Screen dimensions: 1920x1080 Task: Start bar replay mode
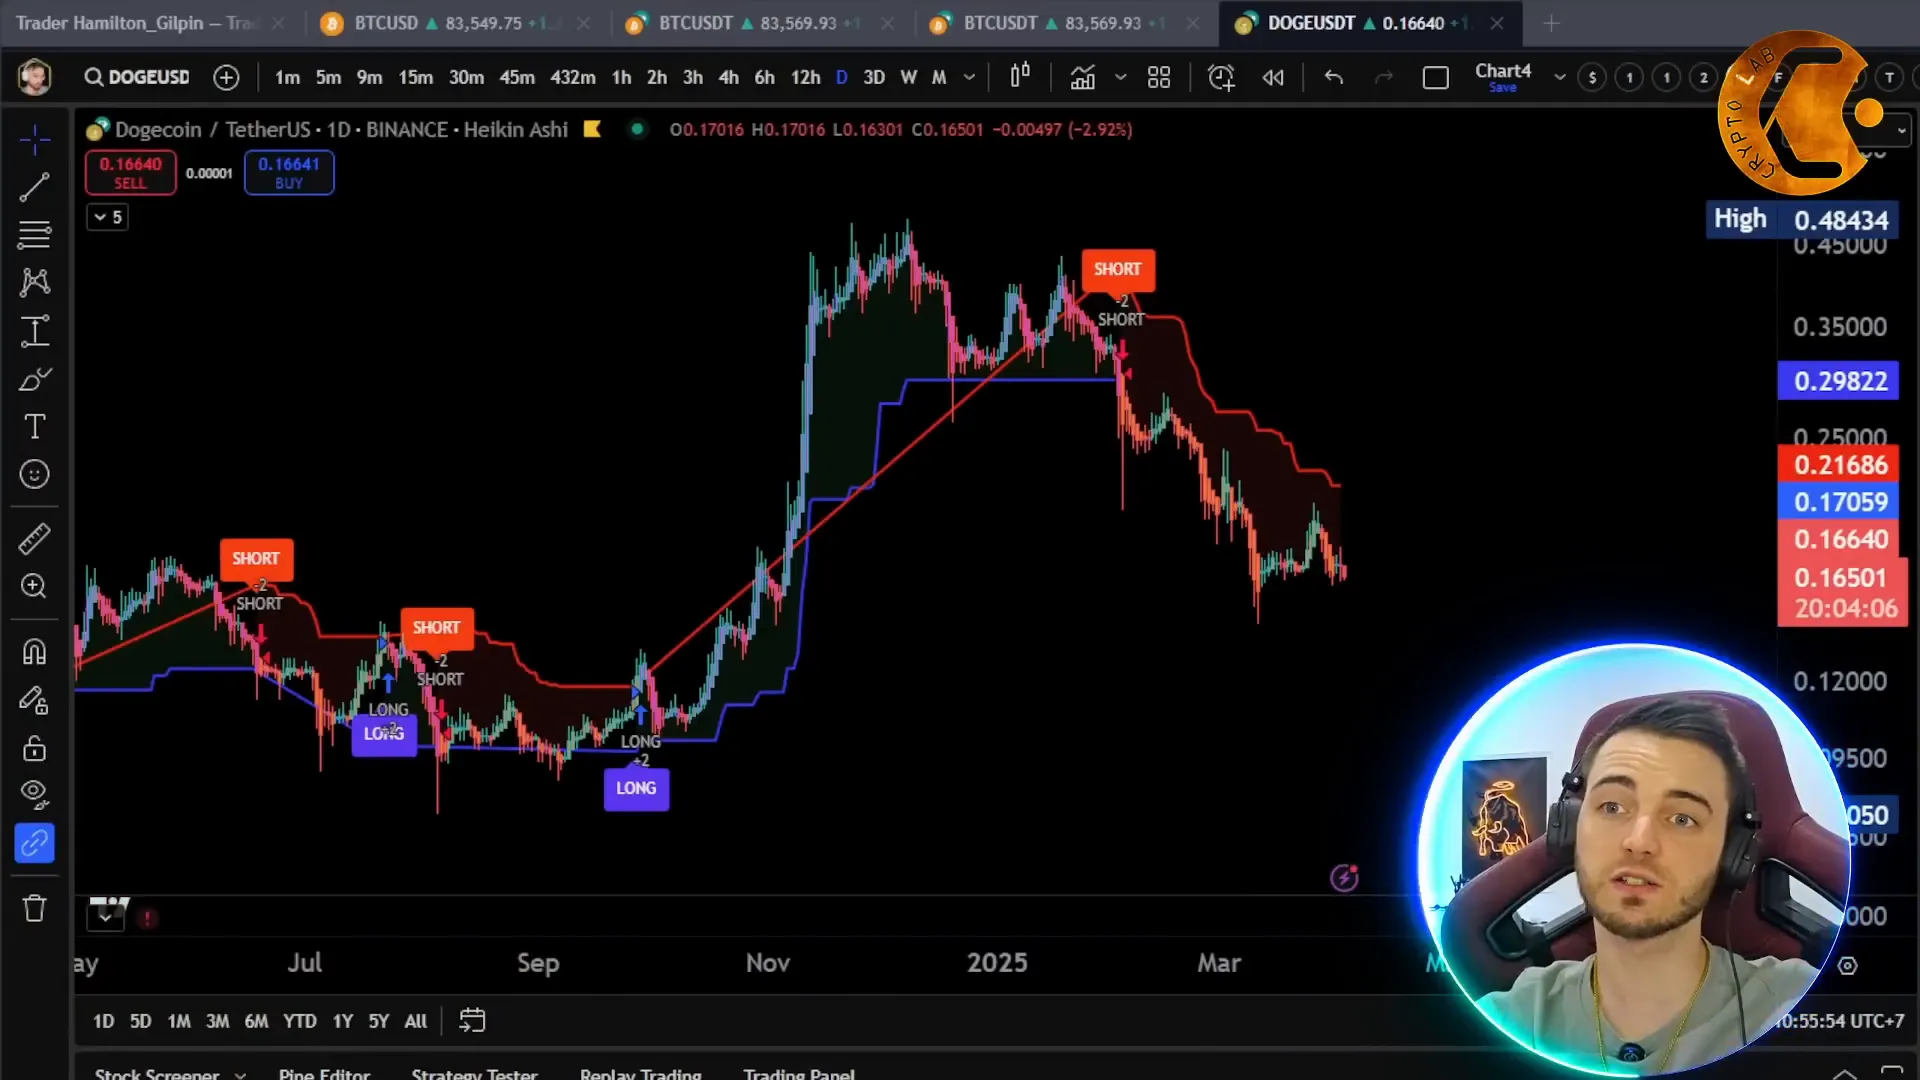coord(1273,77)
